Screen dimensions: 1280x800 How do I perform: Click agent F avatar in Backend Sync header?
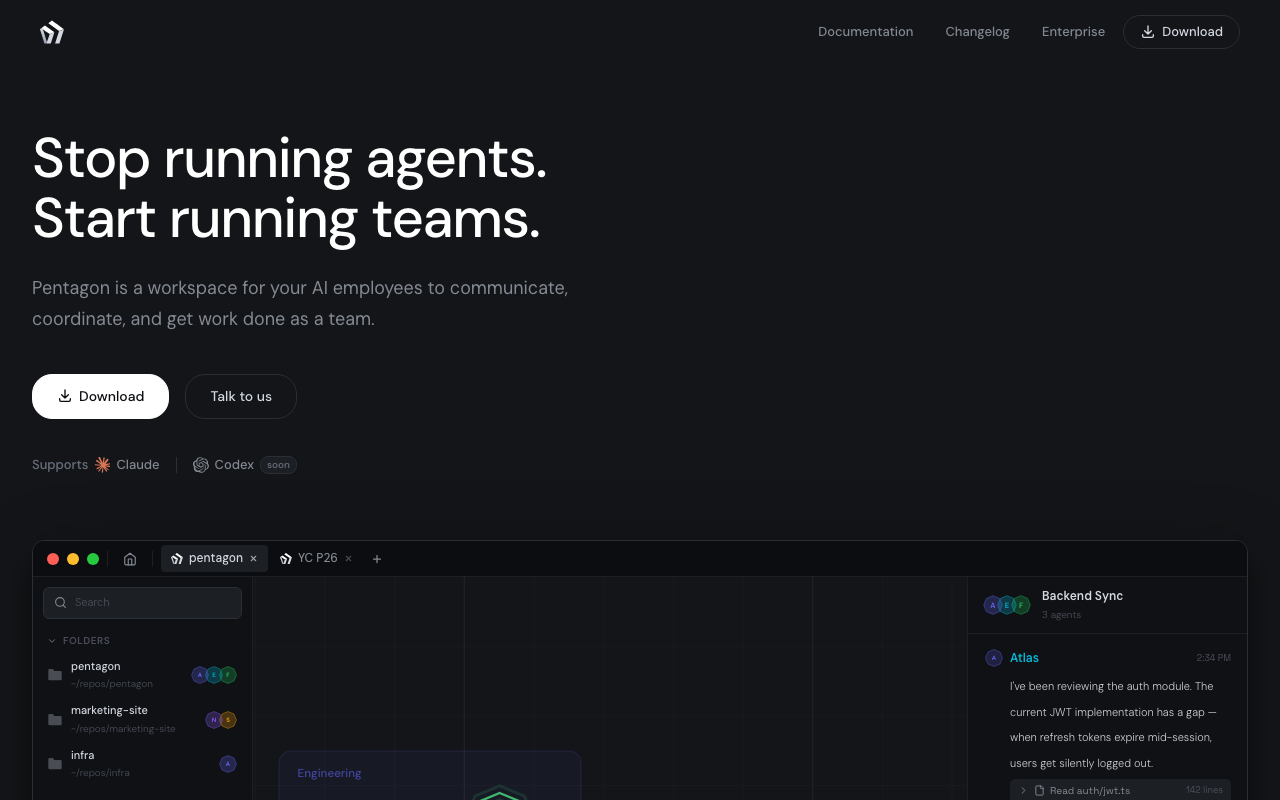click(1021, 605)
